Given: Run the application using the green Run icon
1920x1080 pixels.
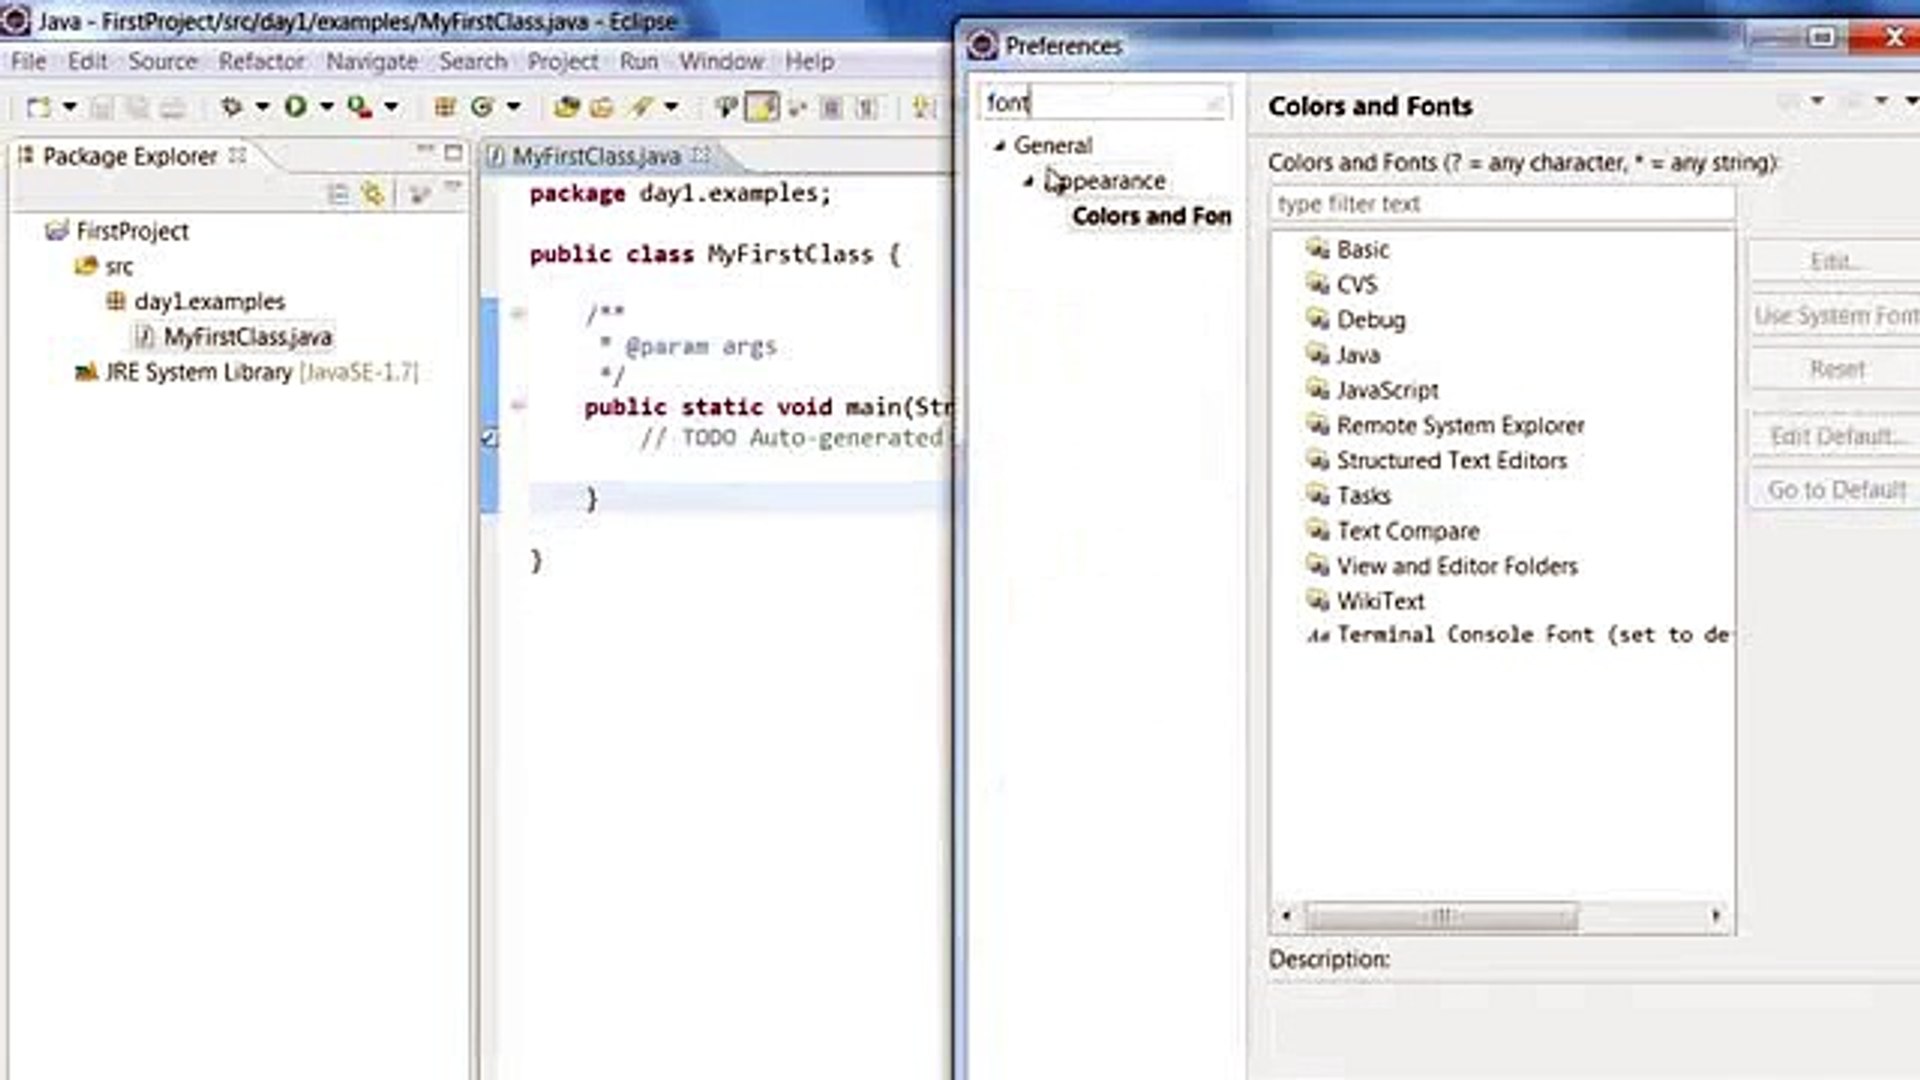Looking at the screenshot, I should click(296, 105).
